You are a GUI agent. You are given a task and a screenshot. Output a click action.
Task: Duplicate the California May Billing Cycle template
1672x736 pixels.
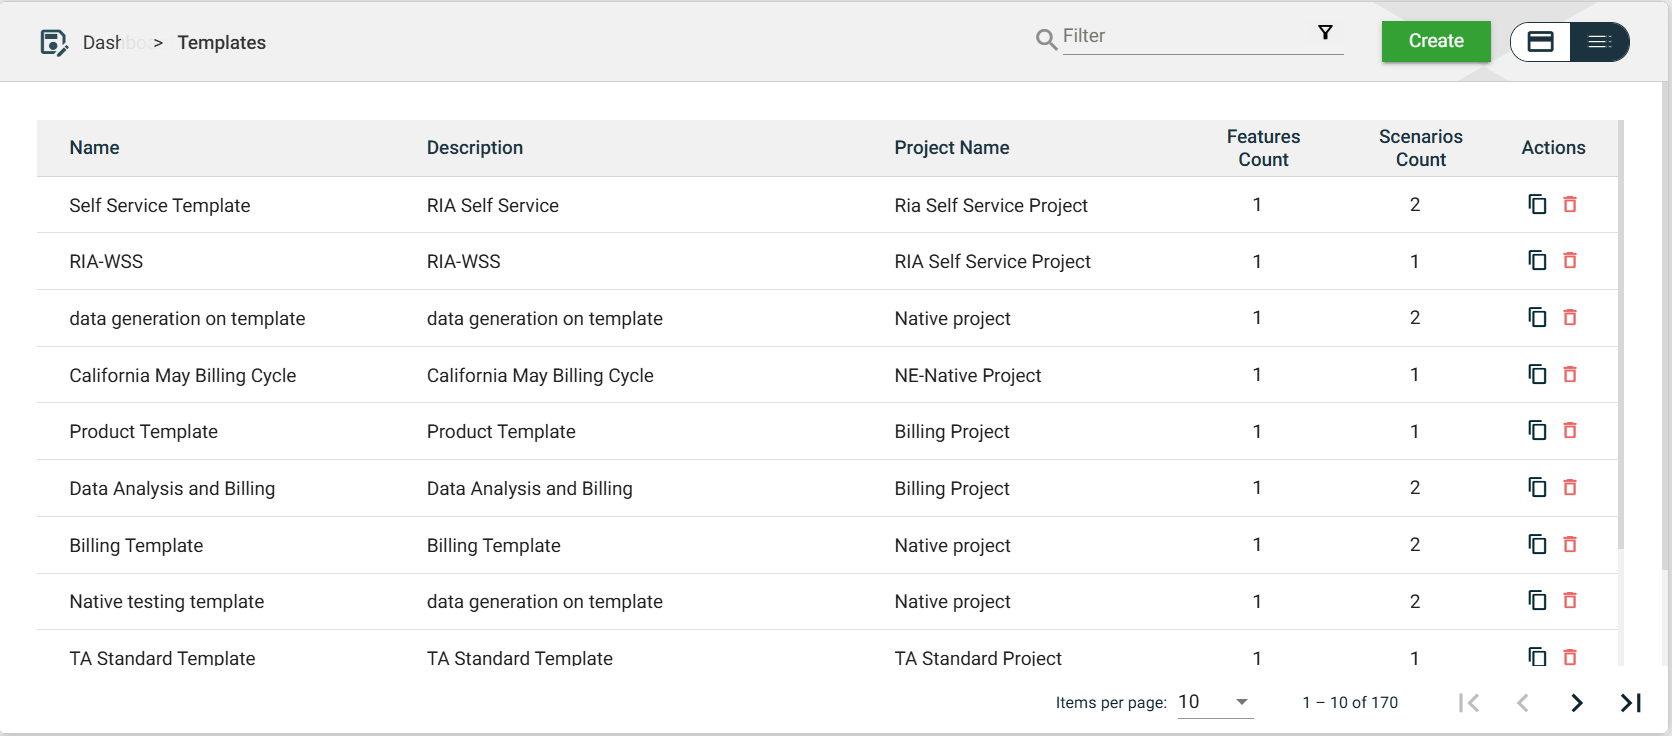pyautogui.click(x=1537, y=374)
